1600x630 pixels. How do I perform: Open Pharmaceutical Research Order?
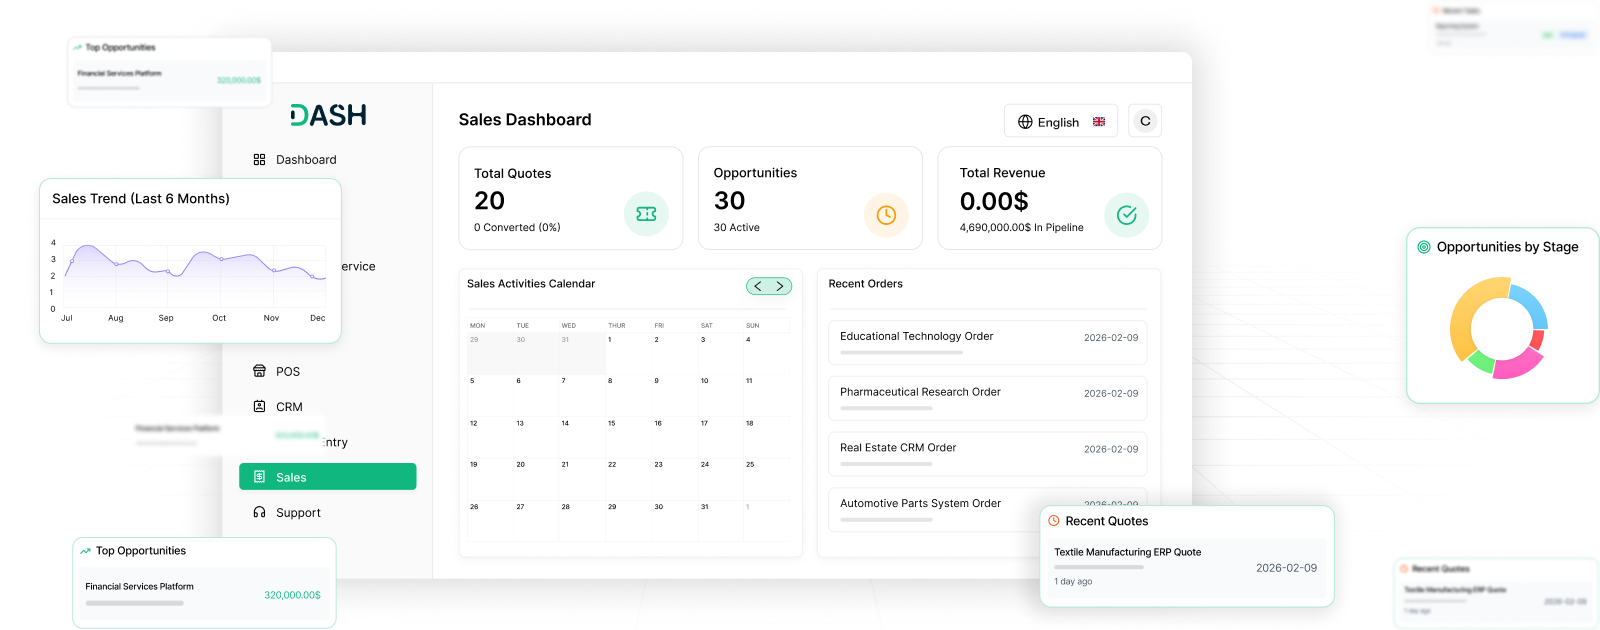(x=988, y=398)
